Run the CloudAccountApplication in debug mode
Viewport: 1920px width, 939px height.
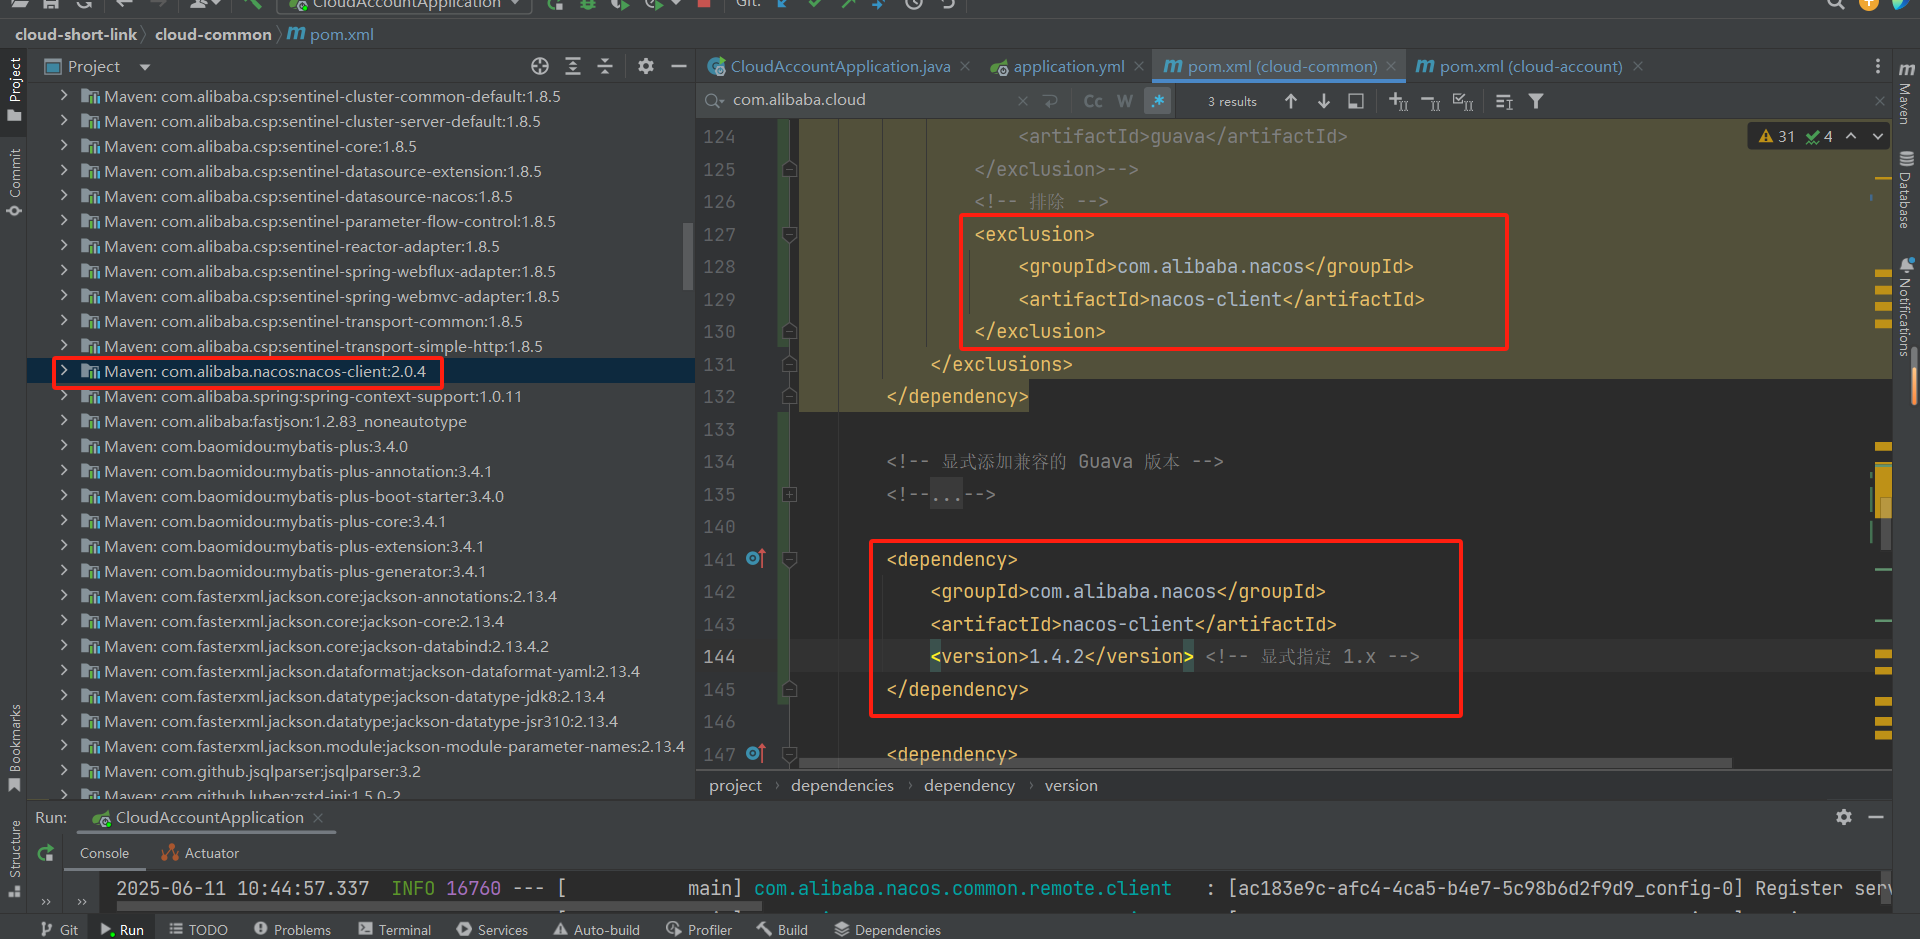[588, 5]
